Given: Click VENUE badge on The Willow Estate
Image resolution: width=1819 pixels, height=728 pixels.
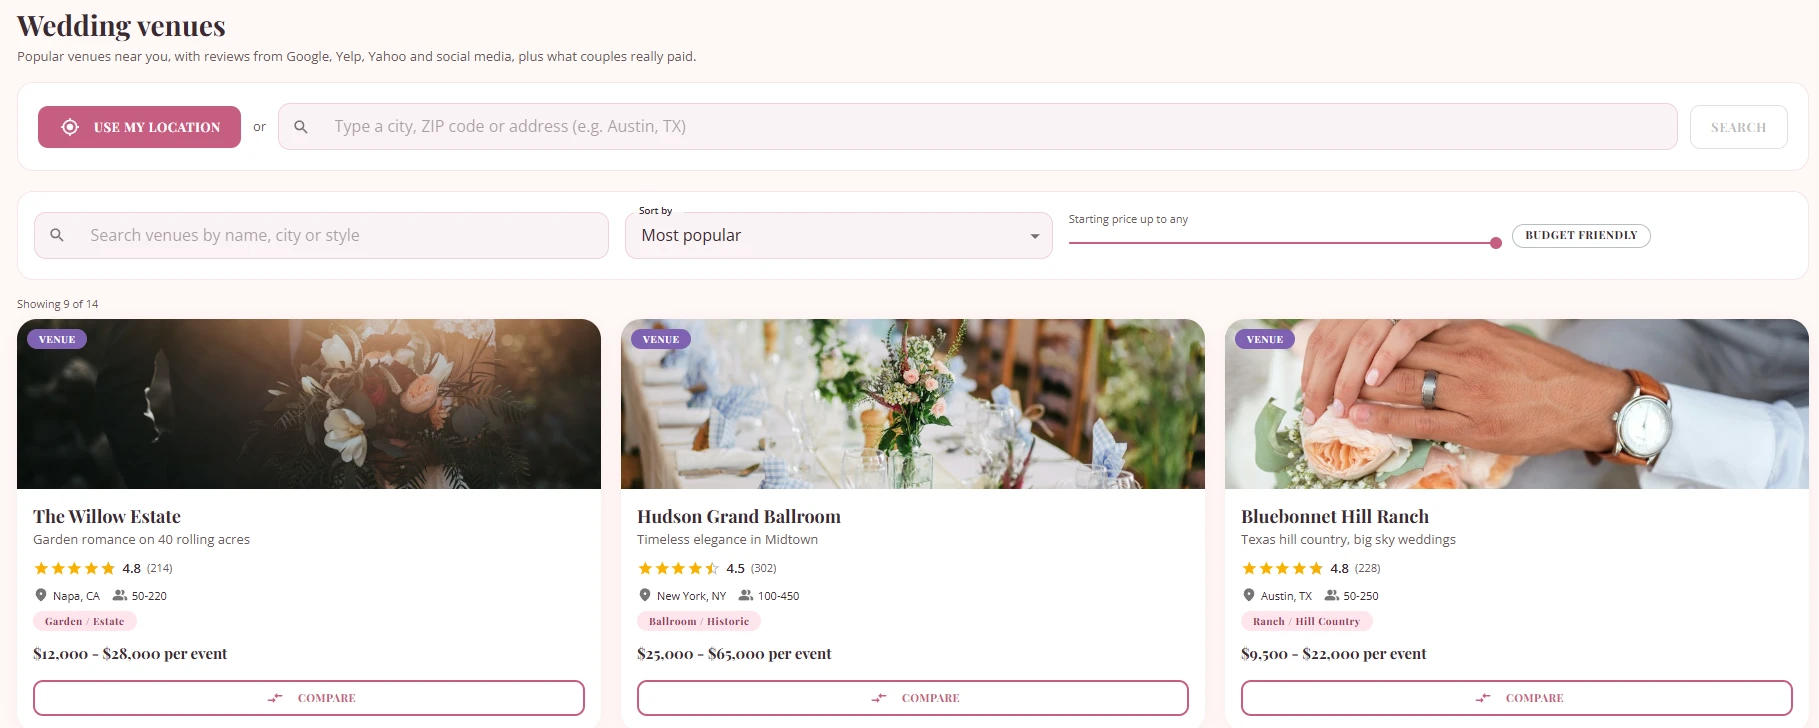Looking at the screenshot, I should 57,339.
